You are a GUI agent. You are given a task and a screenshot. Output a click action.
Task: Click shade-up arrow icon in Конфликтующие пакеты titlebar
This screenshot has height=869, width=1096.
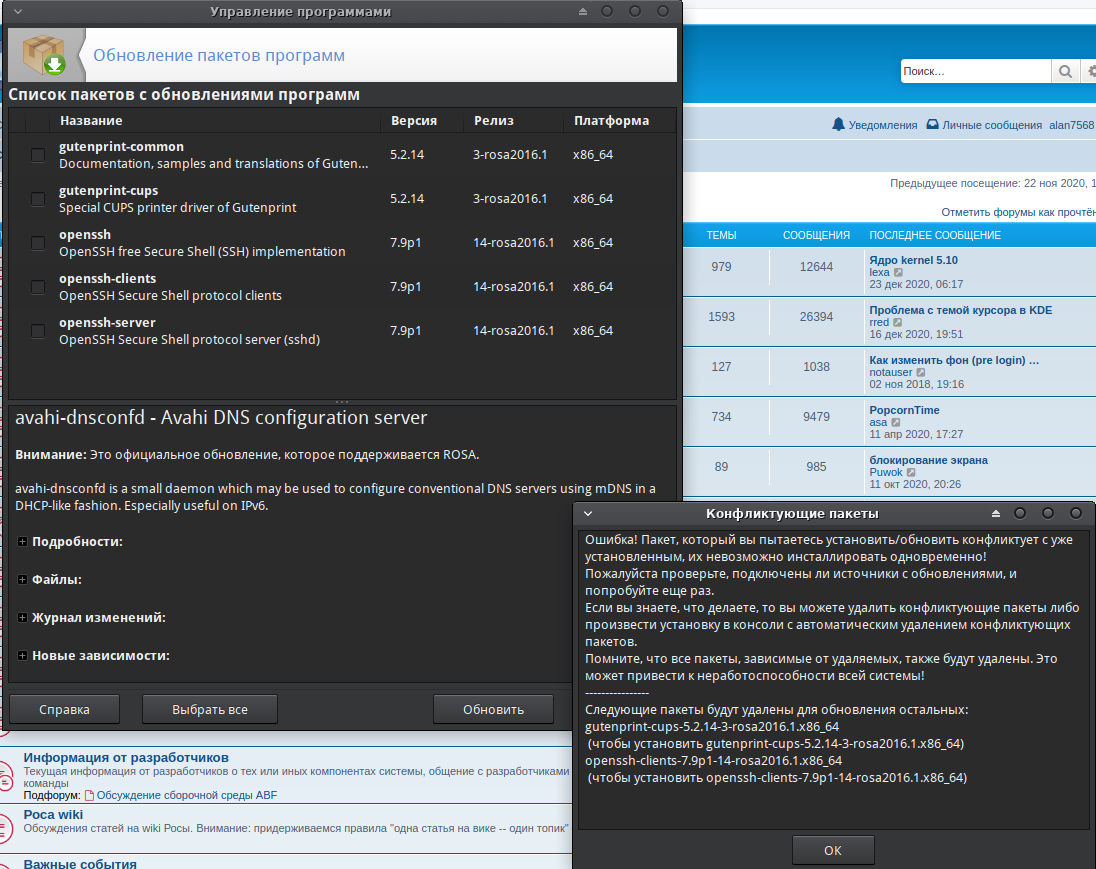click(x=996, y=514)
